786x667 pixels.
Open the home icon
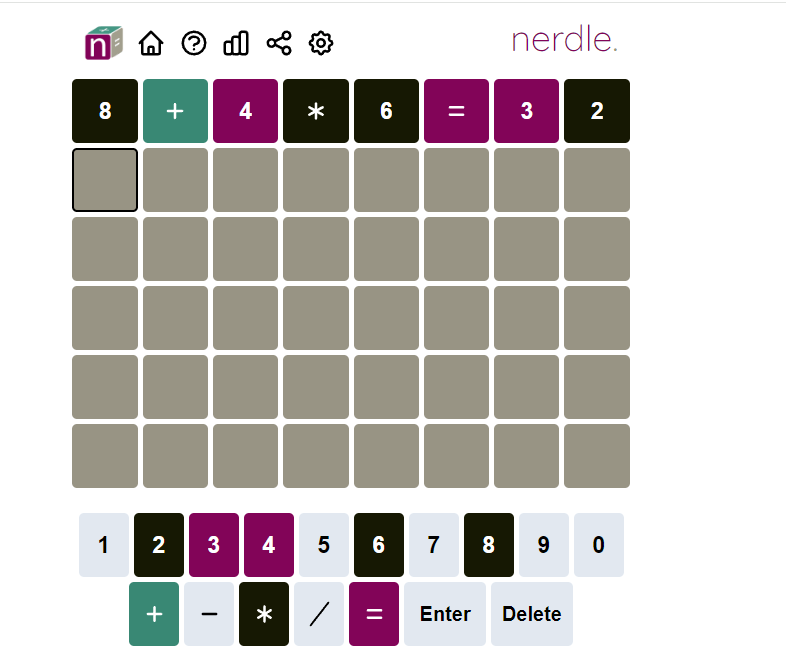[x=151, y=43]
